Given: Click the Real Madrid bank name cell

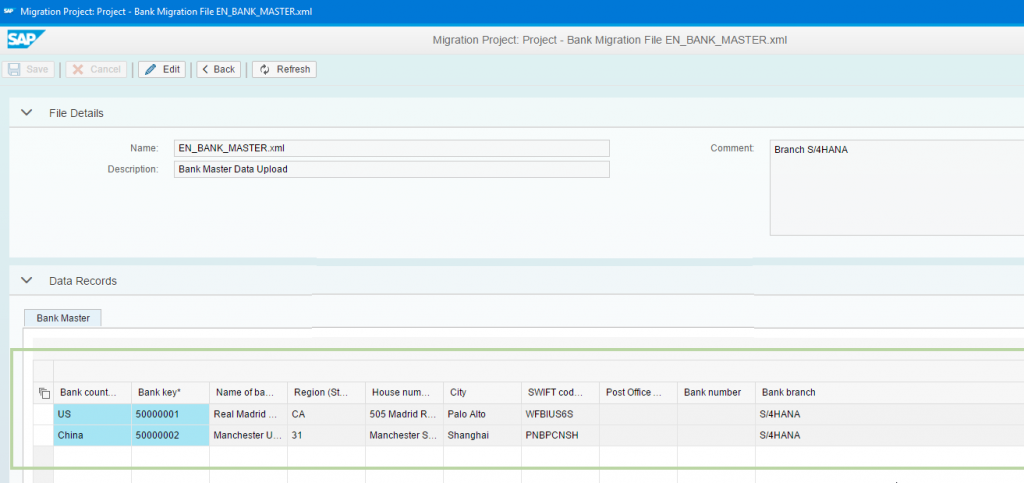Looking at the screenshot, I should click(x=248, y=414).
